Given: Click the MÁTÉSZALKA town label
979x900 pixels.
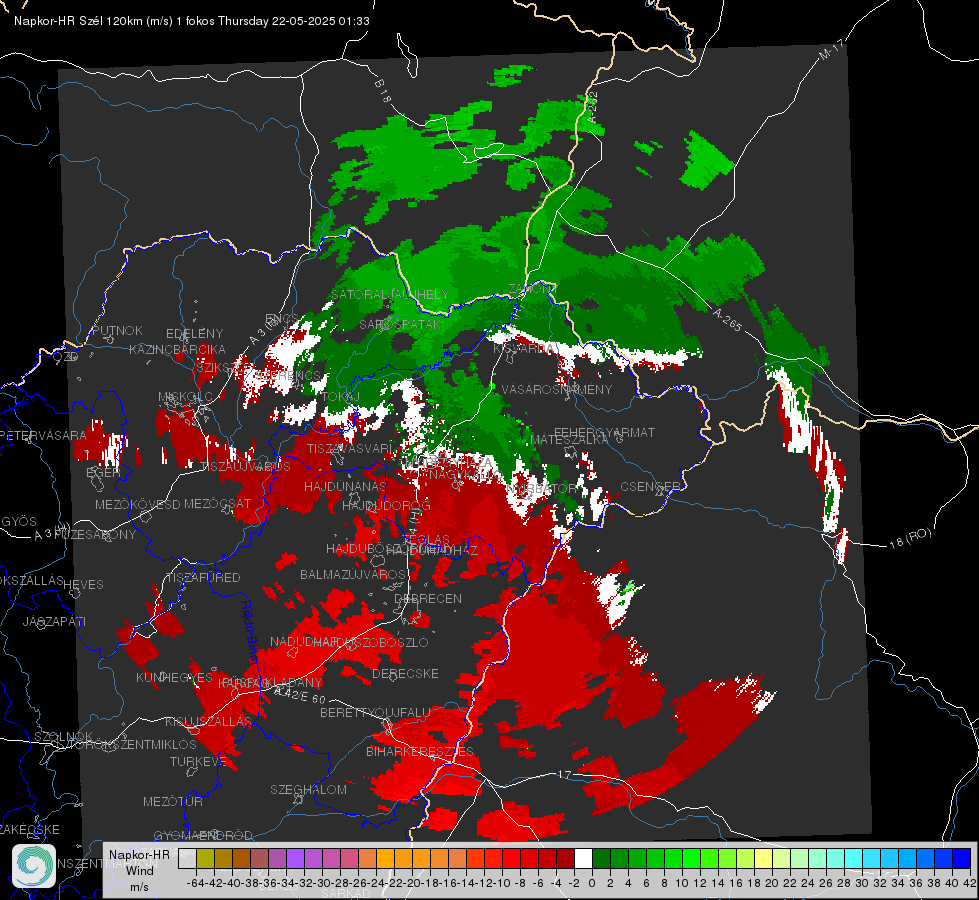Looking at the screenshot, I should pos(569,440).
